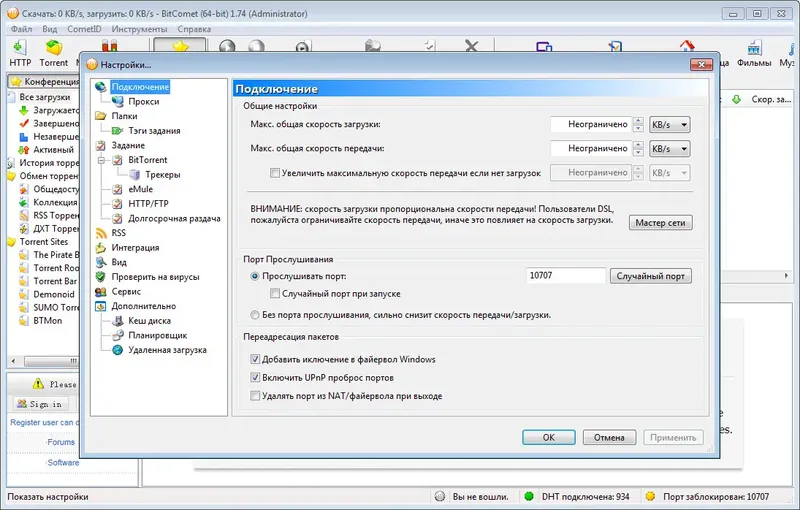800x510 pixels.
Task: Open the Software link in BitComet
Action: 63,463
